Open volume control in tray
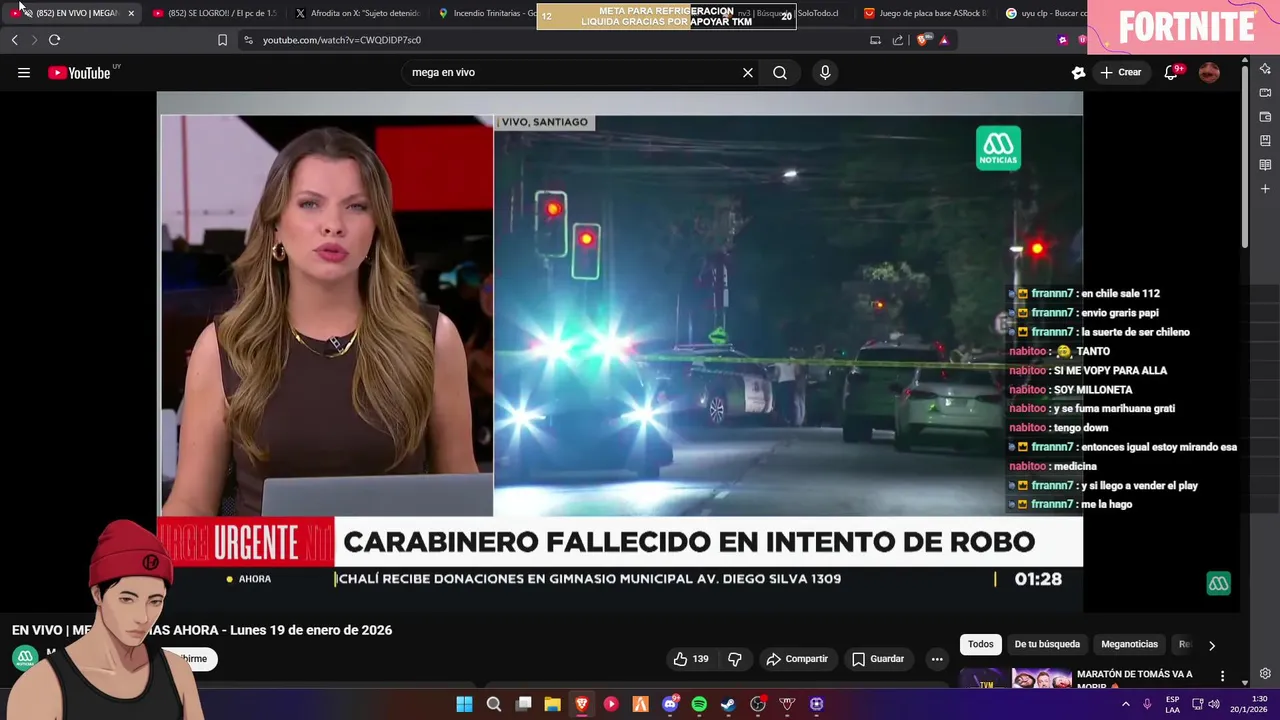The width and height of the screenshot is (1280, 720). point(1214,704)
